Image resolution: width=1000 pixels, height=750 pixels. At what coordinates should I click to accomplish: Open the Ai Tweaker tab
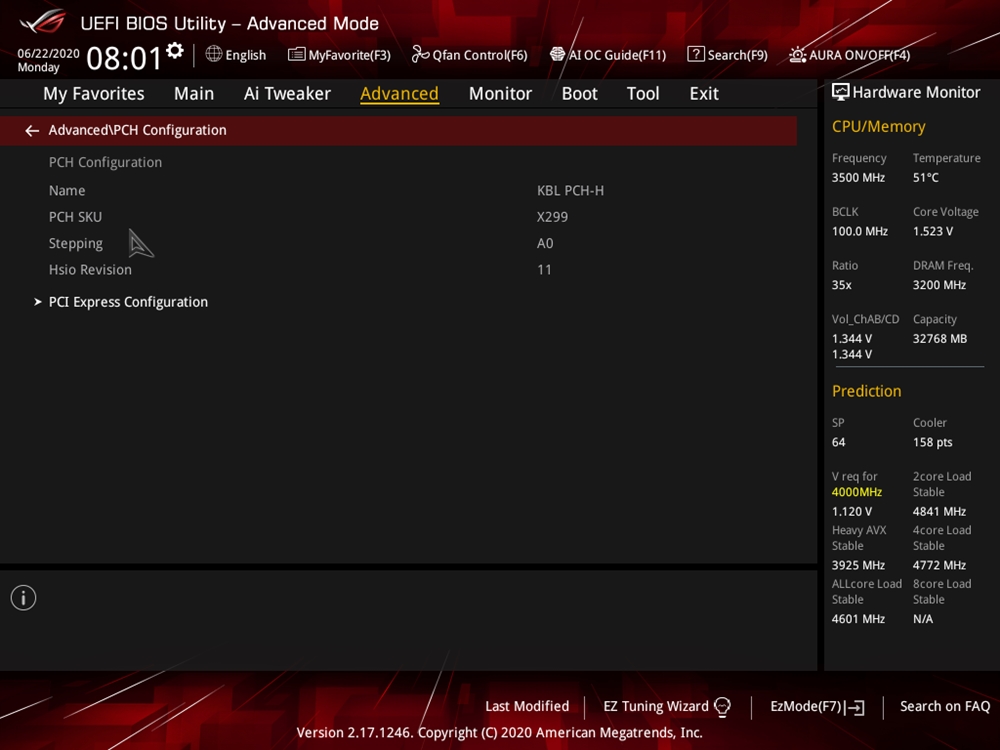coord(287,94)
